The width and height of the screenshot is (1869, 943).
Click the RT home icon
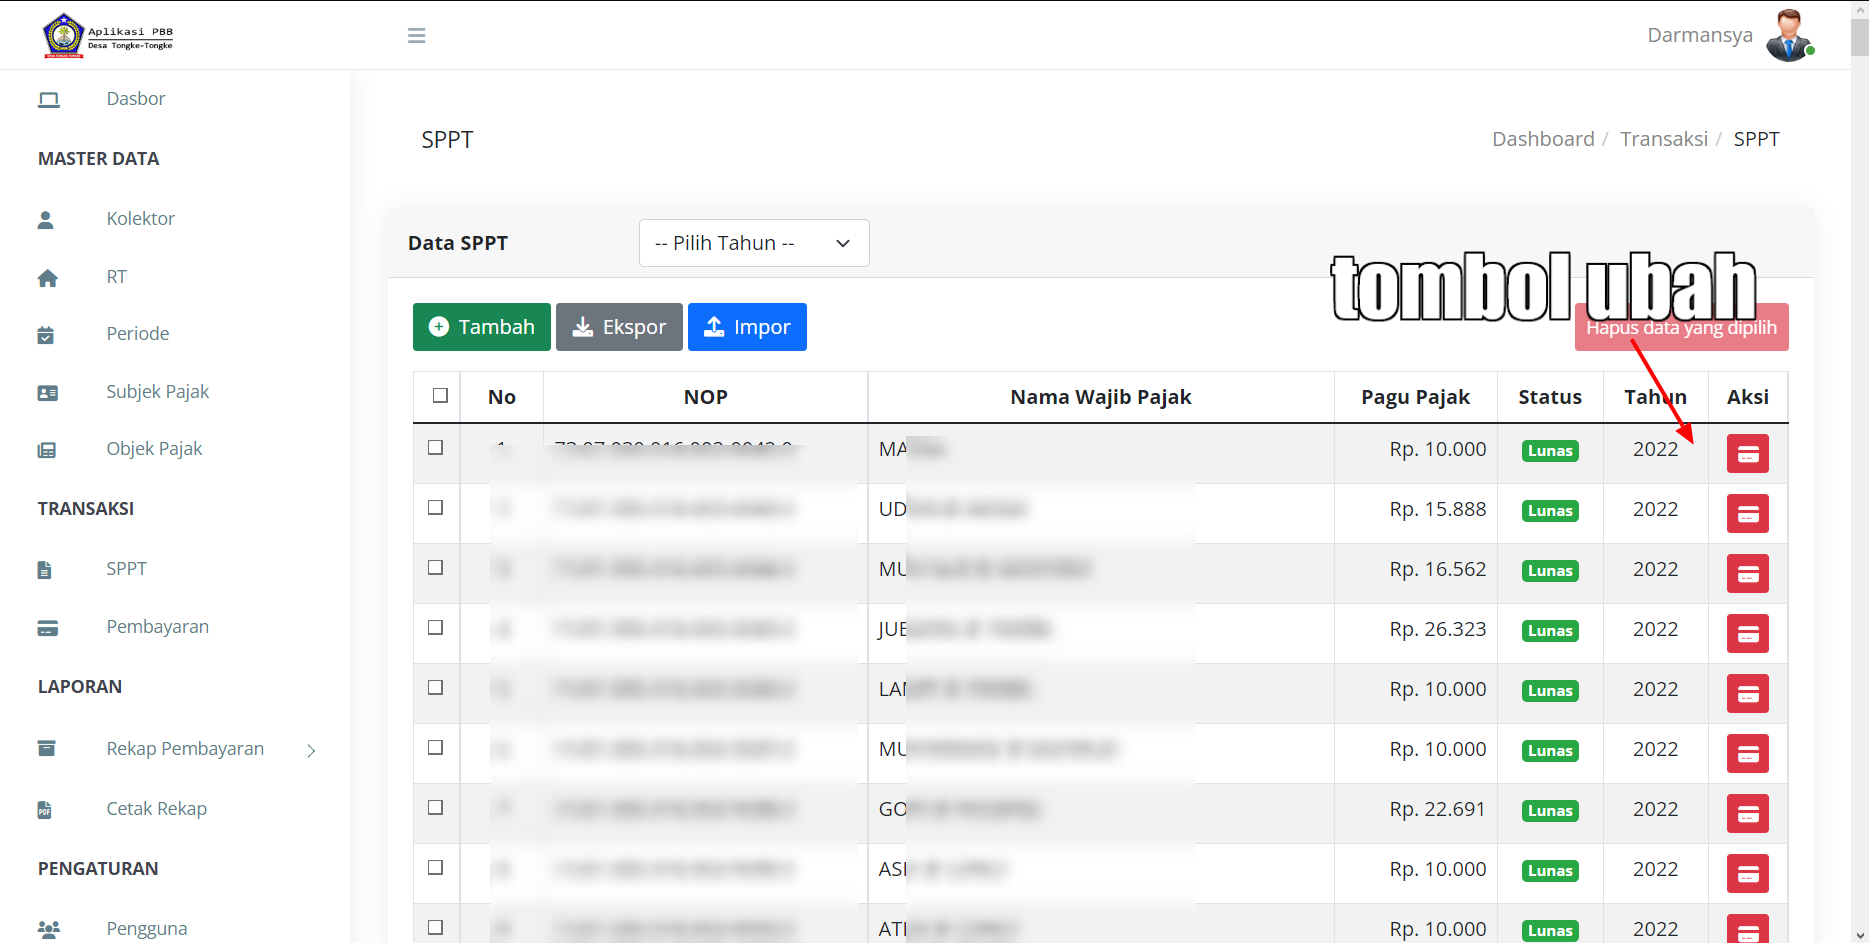47,277
